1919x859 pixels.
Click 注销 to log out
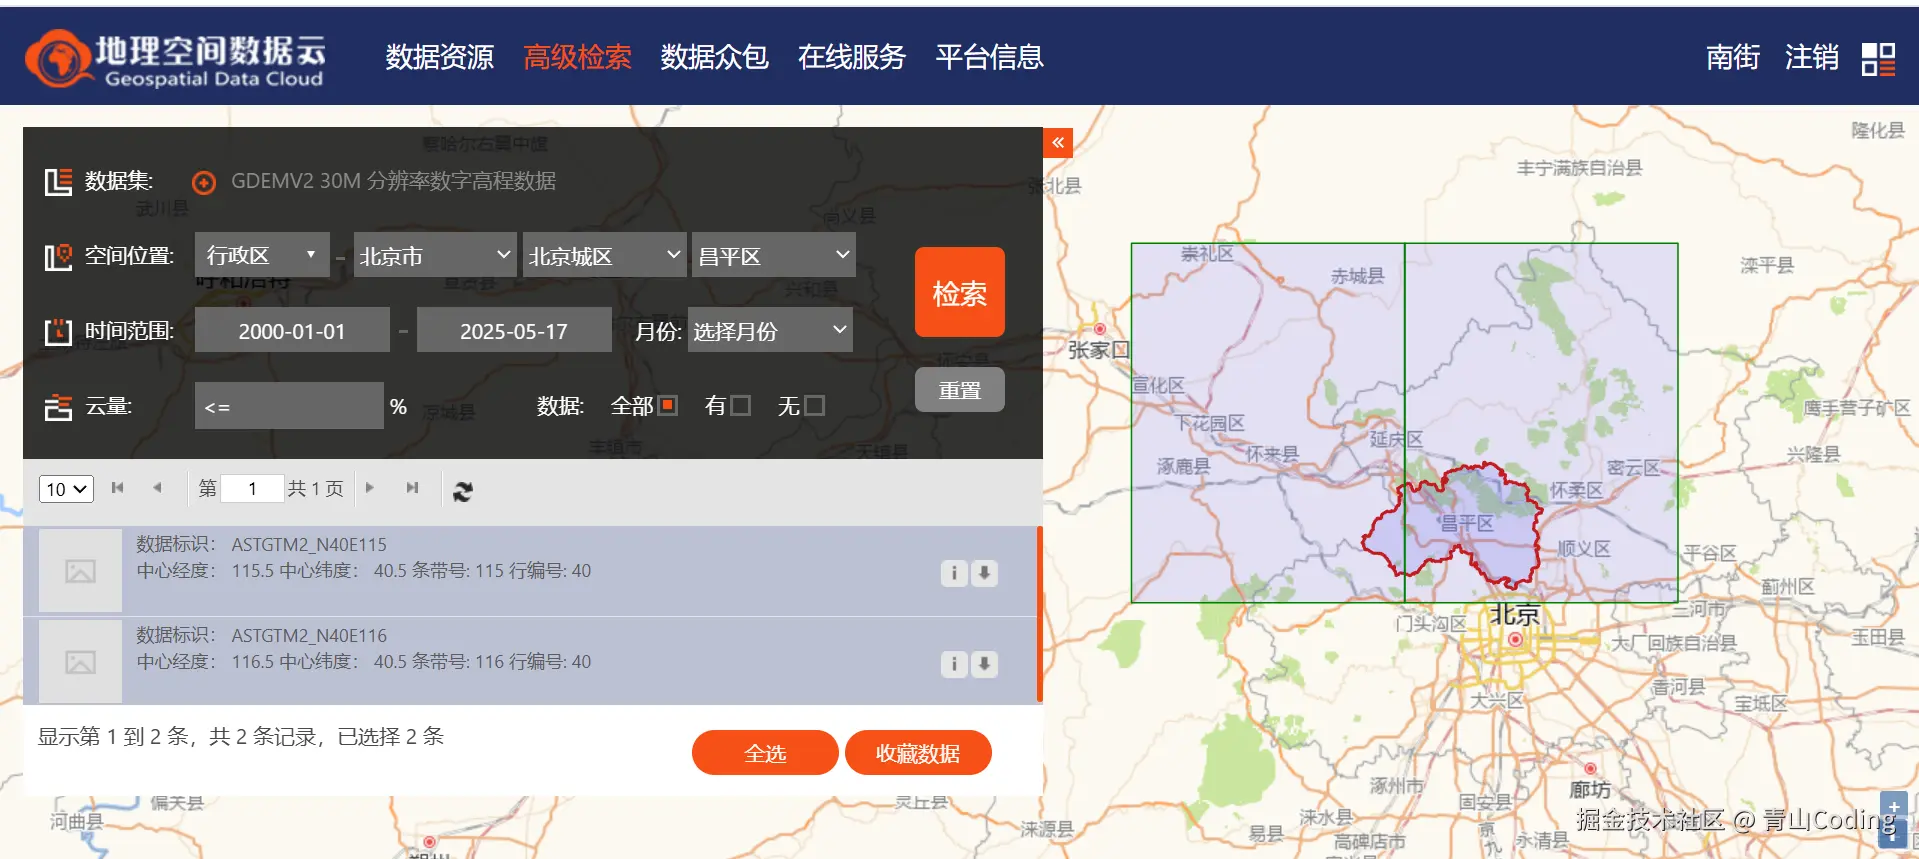pos(1811,57)
